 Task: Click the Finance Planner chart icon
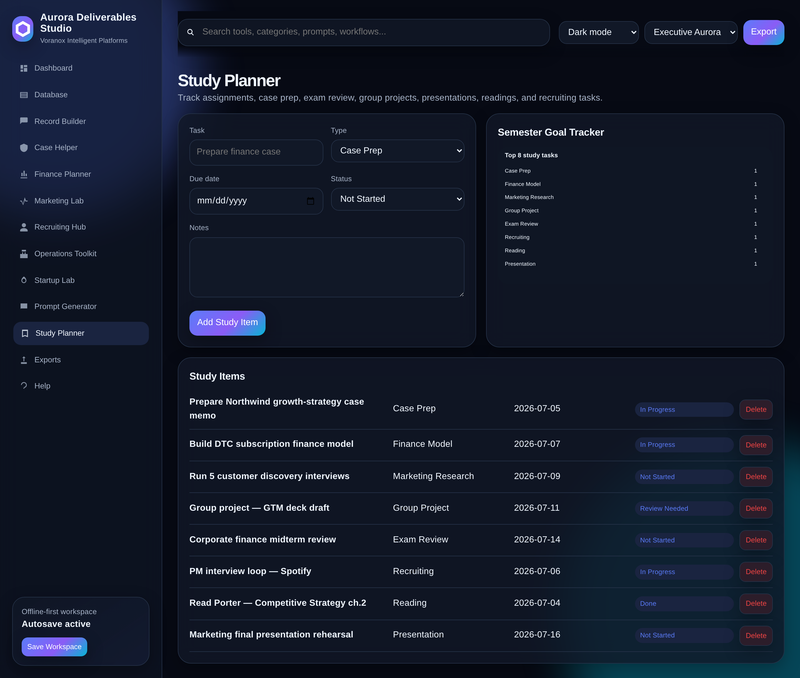[23, 174]
